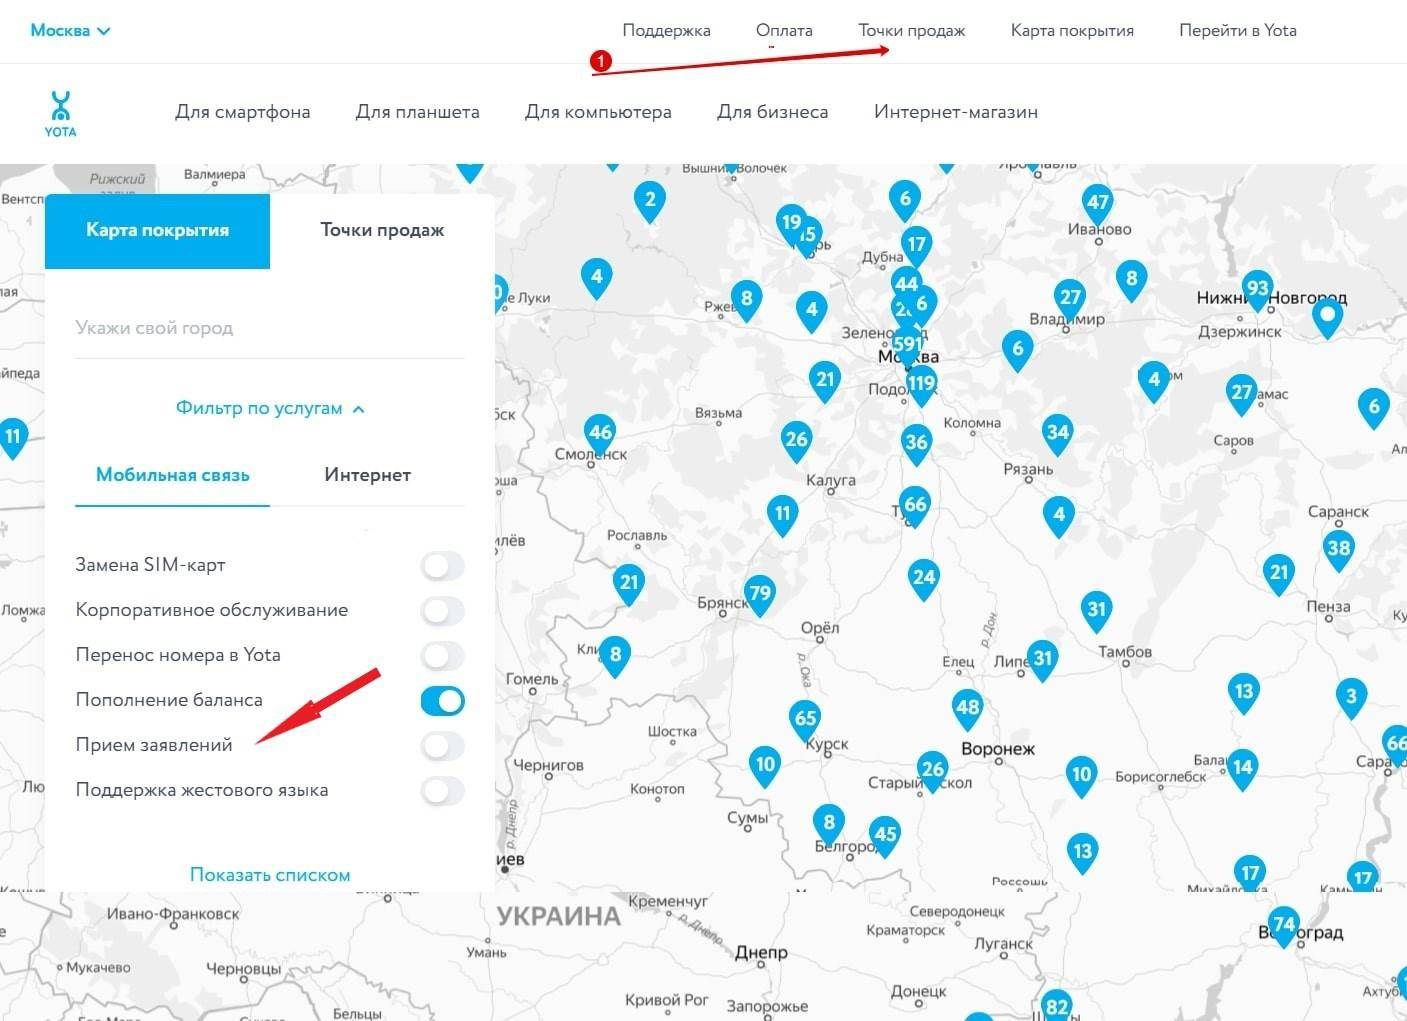This screenshot has height=1021, width=1407.
Task: Open Поддержка in top navigation
Action: 666,30
